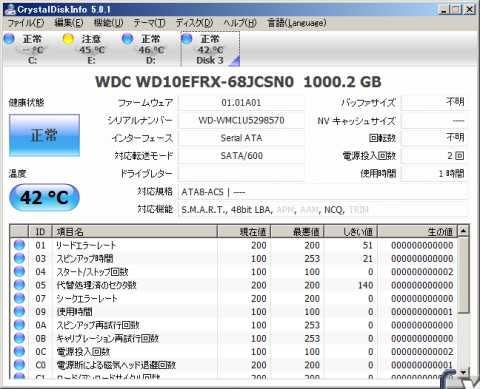Click status orb for attribute 0C
This screenshot has height=389, width=480.
click(x=19, y=352)
